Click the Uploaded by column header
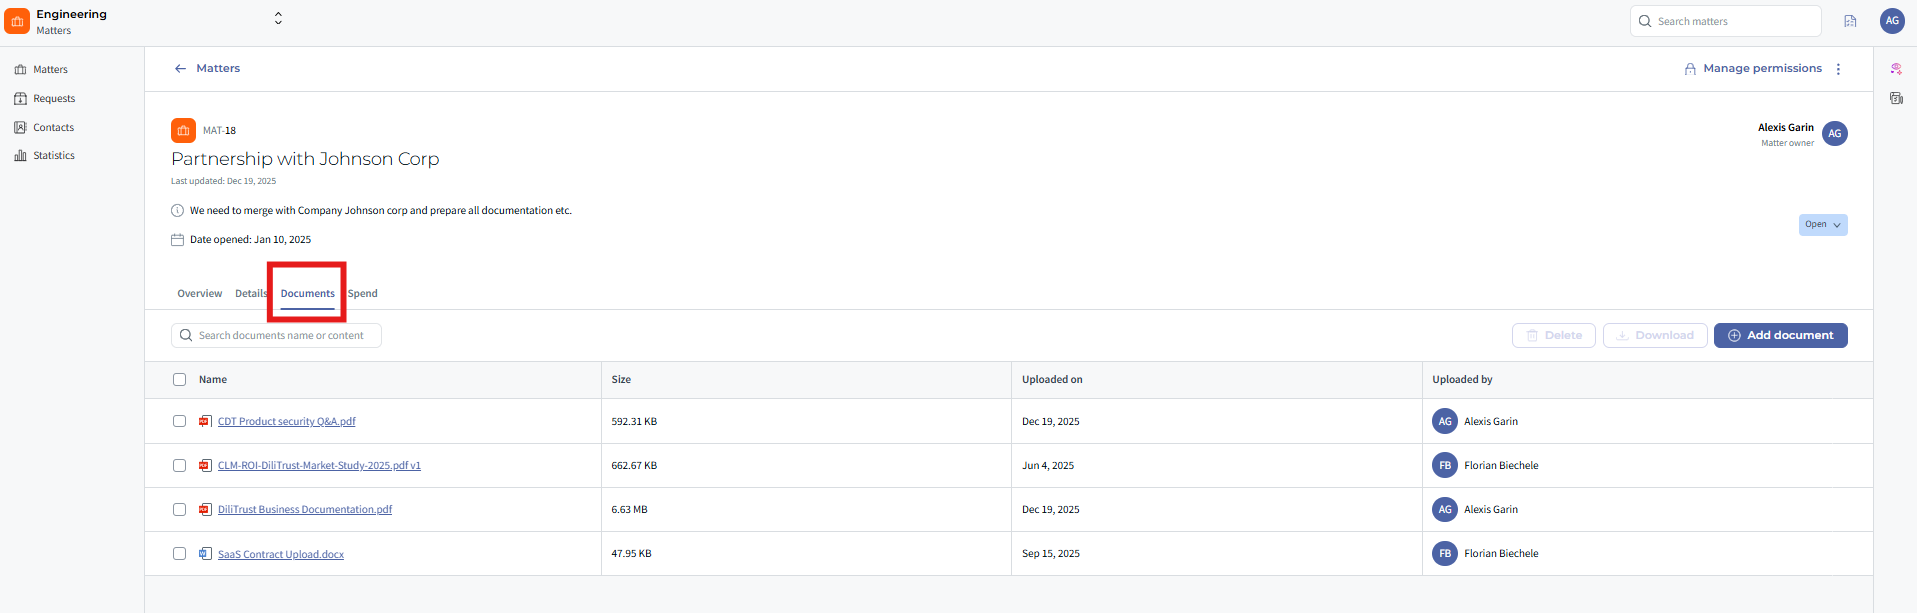 pyautogui.click(x=1462, y=380)
